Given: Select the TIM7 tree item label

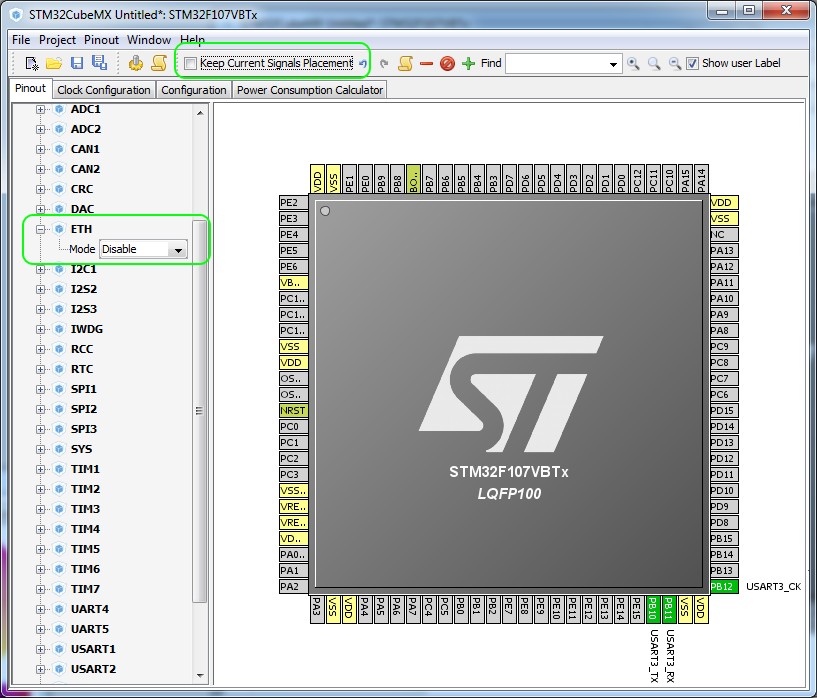Looking at the screenshot, I should coord(85,589).
